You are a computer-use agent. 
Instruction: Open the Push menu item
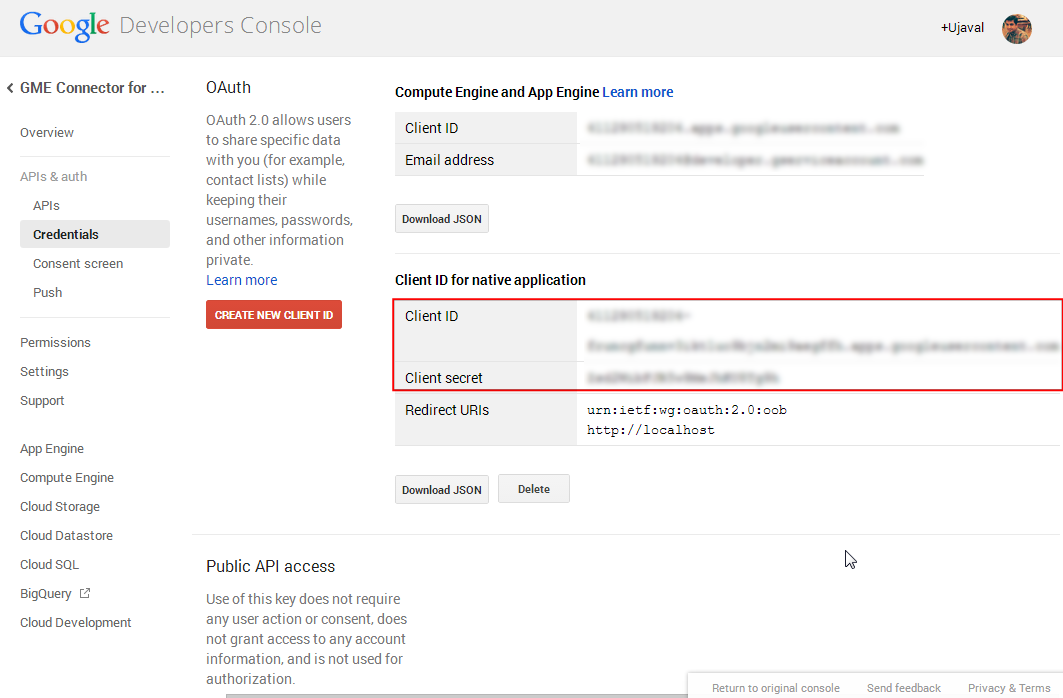pyautogui.click(x=47, y=293)
